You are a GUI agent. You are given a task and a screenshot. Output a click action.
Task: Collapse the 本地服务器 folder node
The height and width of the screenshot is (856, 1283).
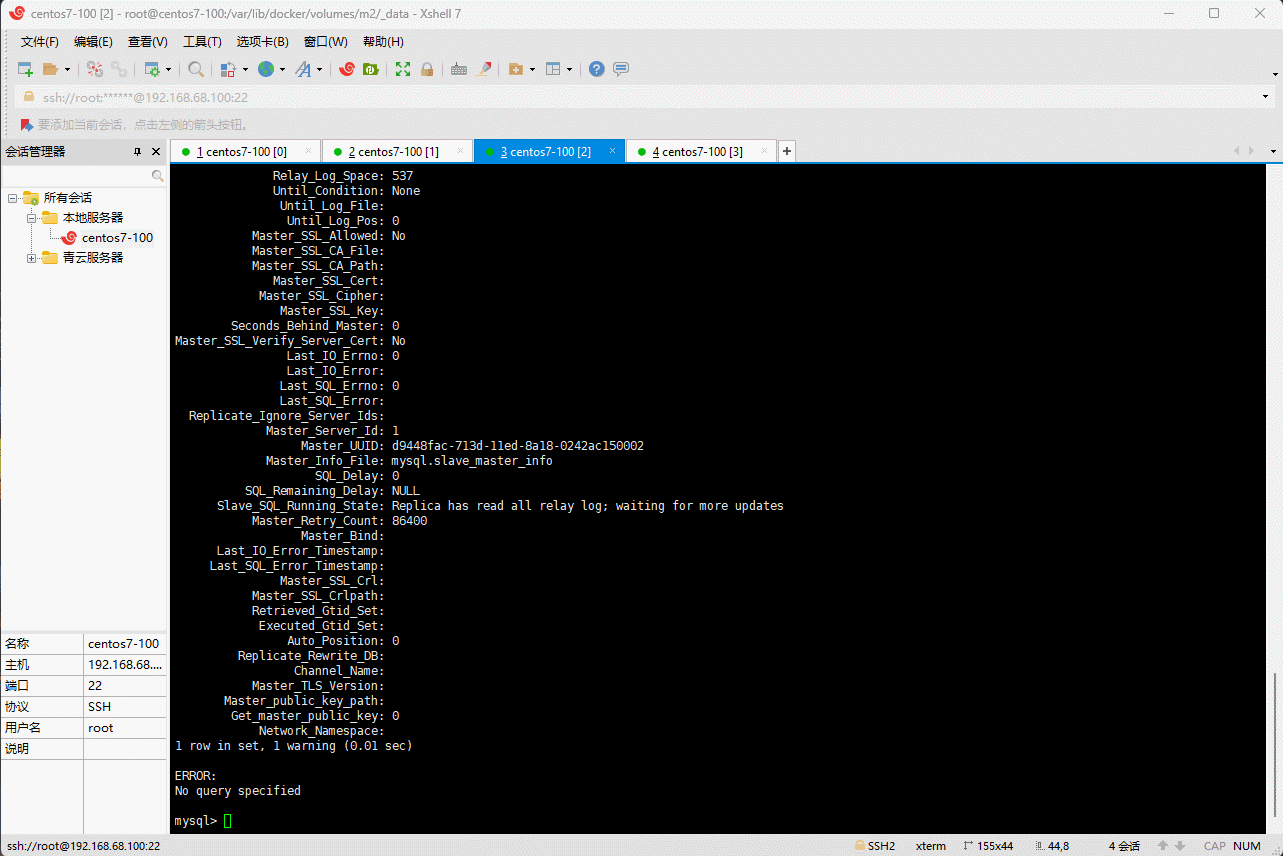tap(32, 218)
